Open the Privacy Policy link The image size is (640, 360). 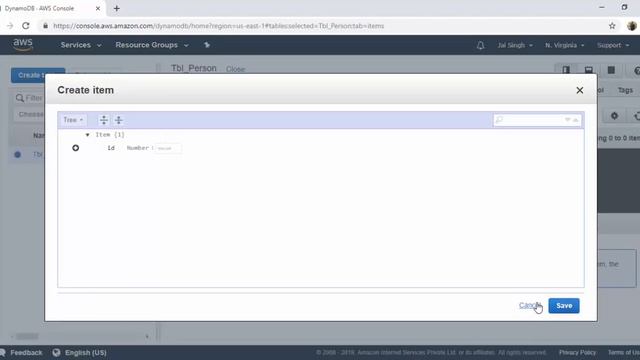coord(577,352)
